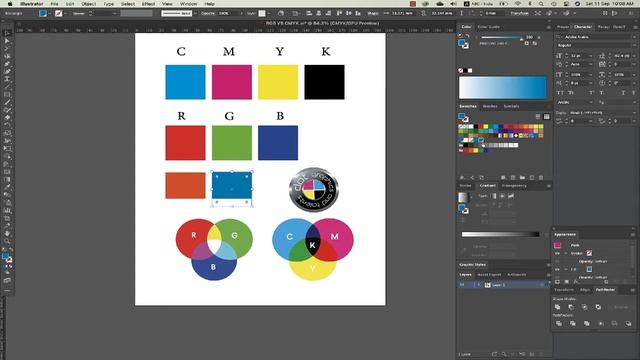Click Expand button in Pathfinder panel
The image size is (640, 360).
pos(620,307)
